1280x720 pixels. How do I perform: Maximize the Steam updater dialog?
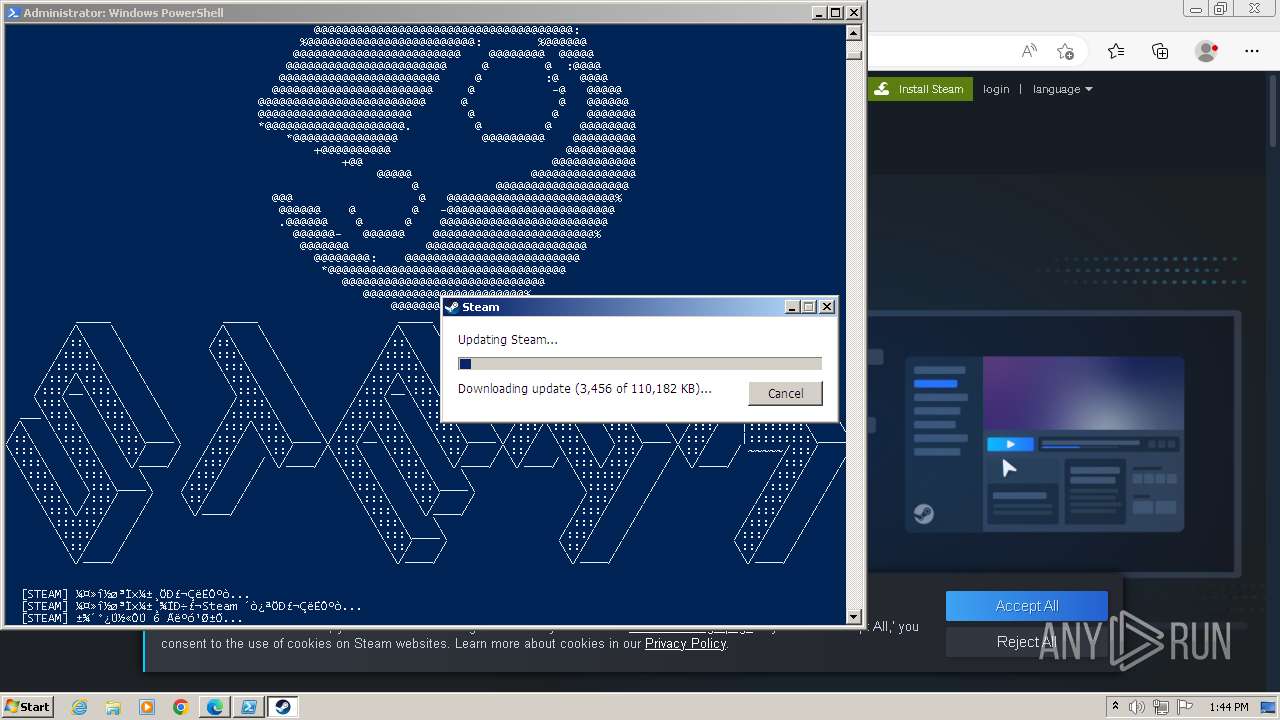coord(809,307)
